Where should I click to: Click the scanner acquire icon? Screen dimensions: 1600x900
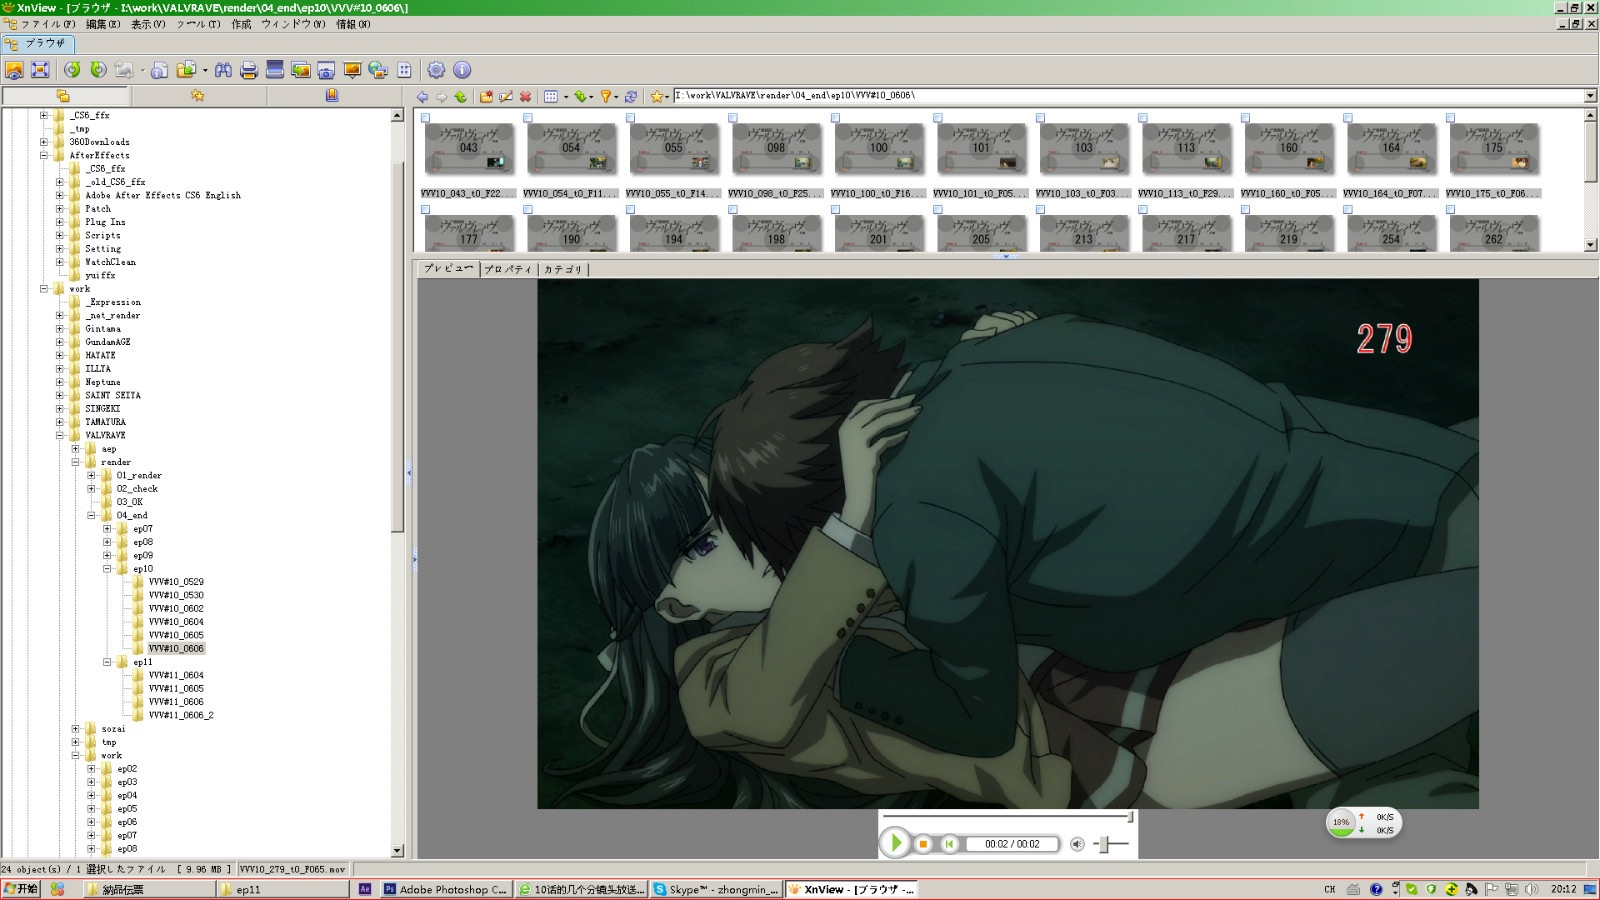[274, 69]
